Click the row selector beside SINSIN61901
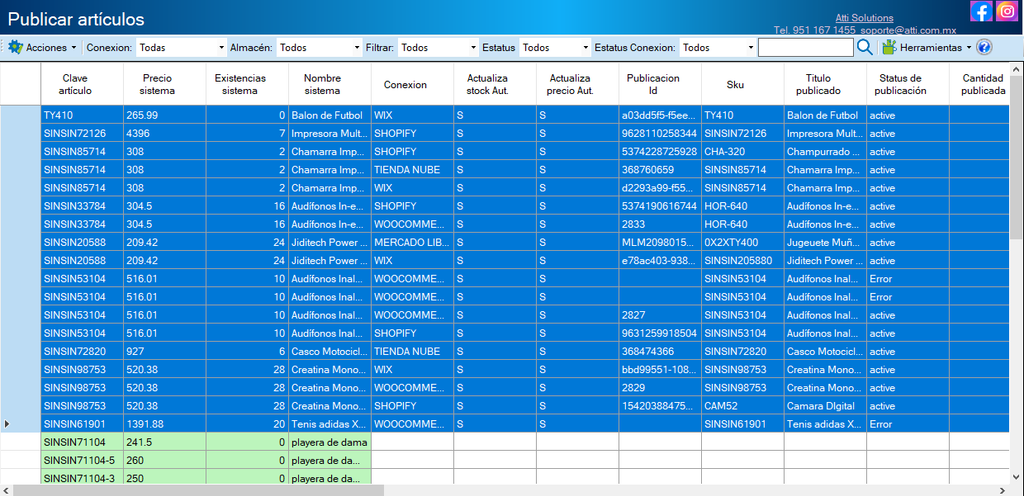The height and width of the screenshot is (496, 1024). coord(20,424)
